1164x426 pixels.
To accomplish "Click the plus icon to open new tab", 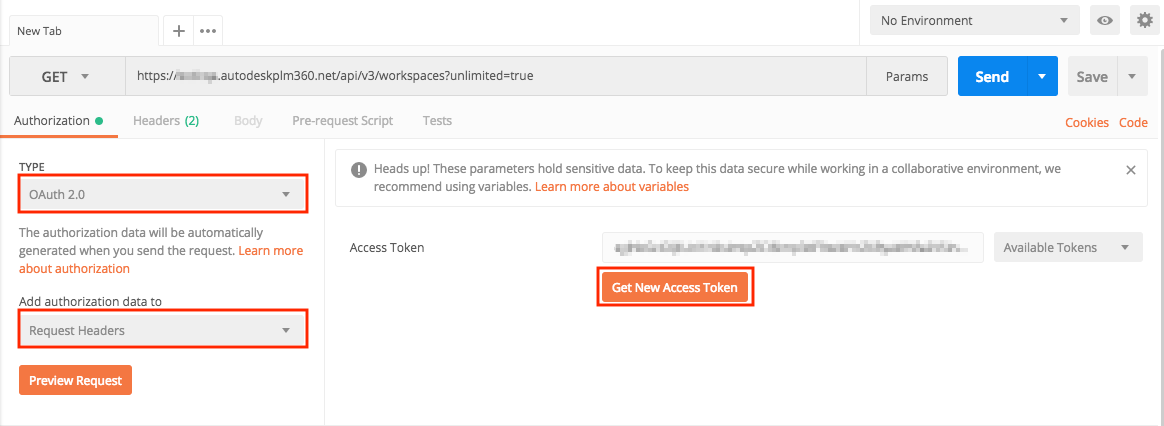I will coord(179,30).
